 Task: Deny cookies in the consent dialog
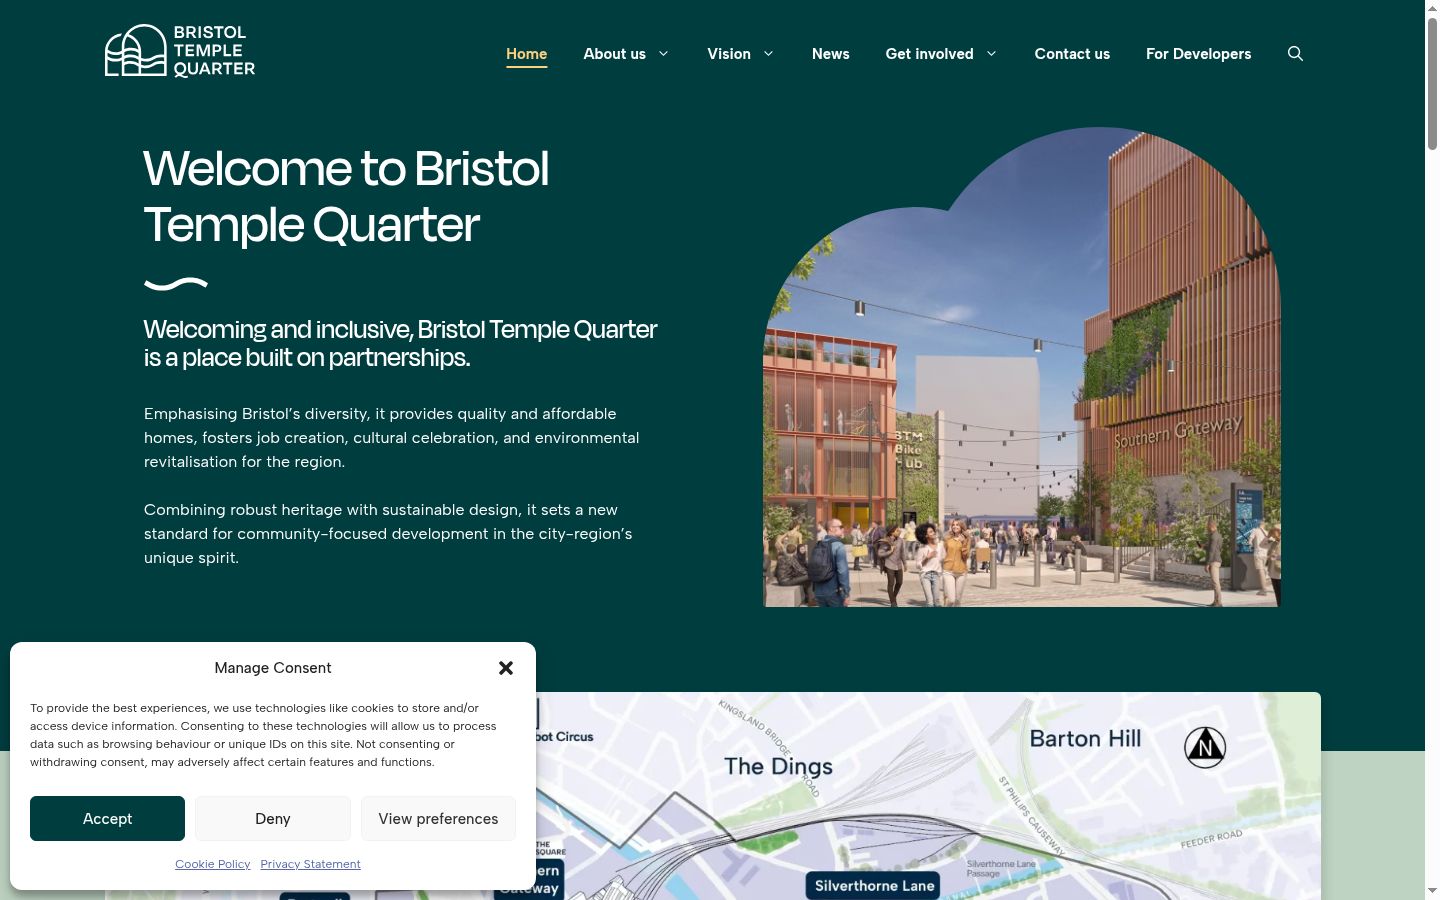coord(273,818)
